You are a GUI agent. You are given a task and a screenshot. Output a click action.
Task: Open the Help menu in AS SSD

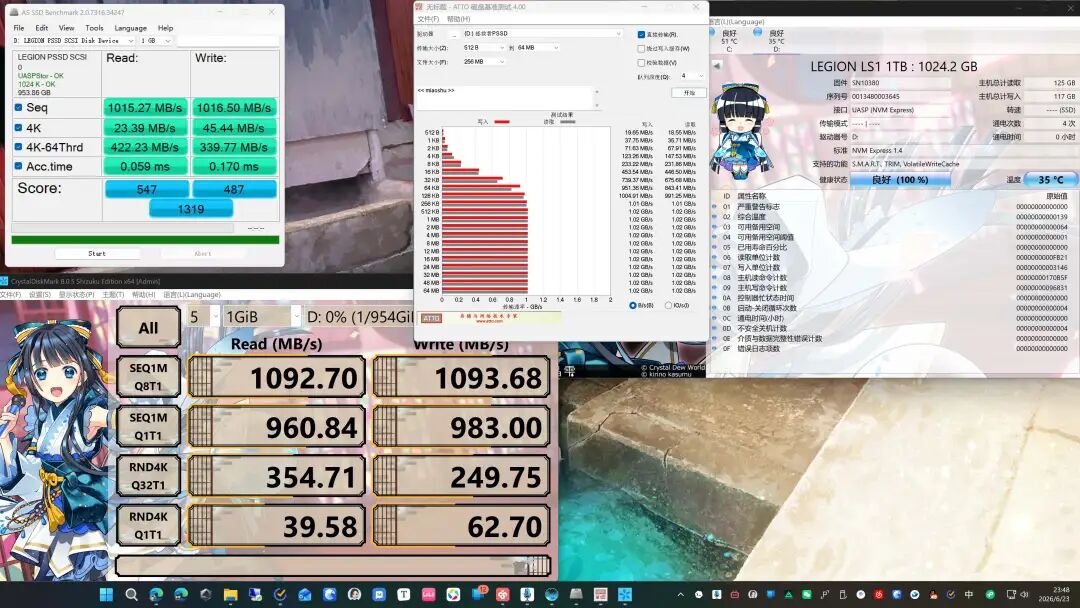click(x=165, y=28)
